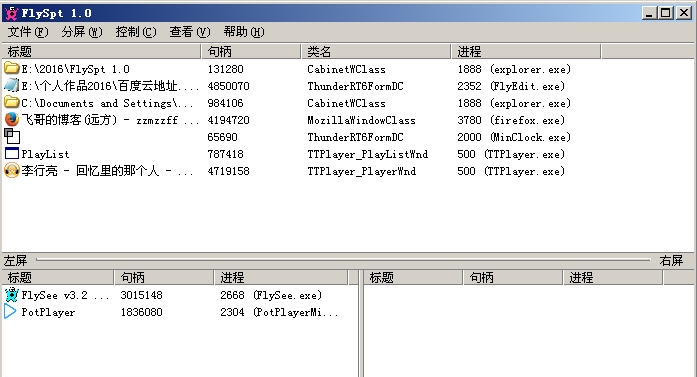The image size is (697, 377).
Task: Close the FlySpt window
Action: coord(684,13)
